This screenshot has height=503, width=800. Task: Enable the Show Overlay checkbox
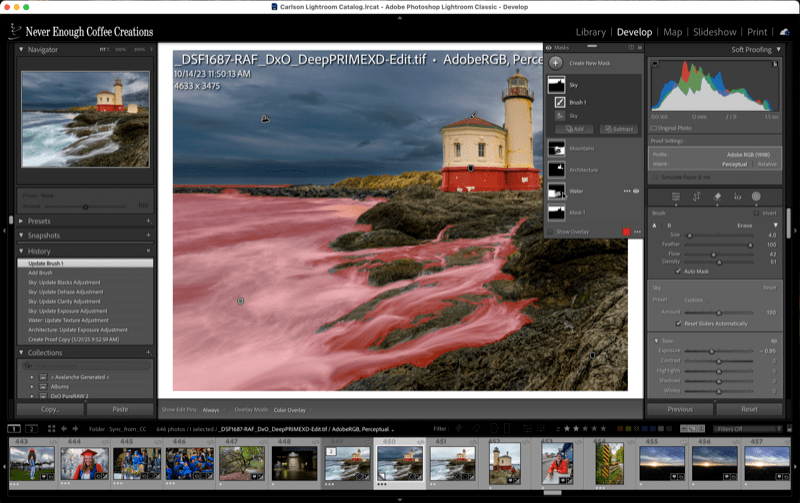coord(550,232)
